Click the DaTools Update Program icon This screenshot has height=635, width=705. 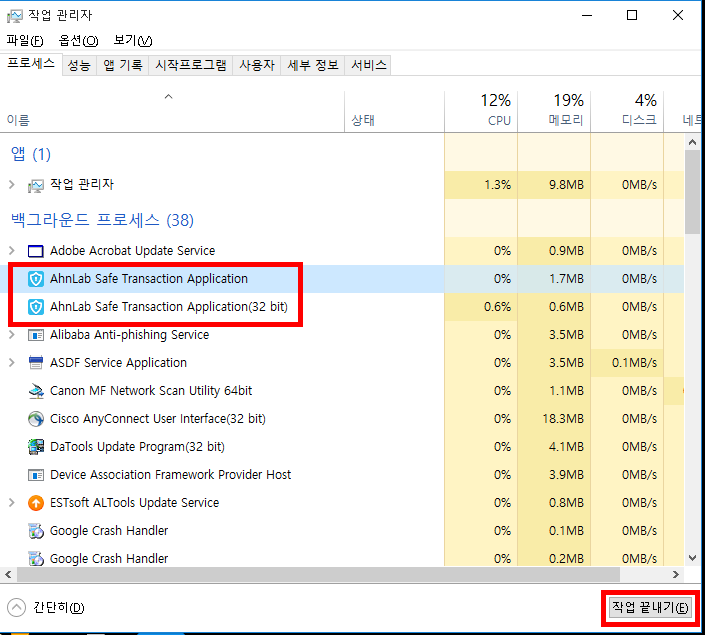point(36,447)
